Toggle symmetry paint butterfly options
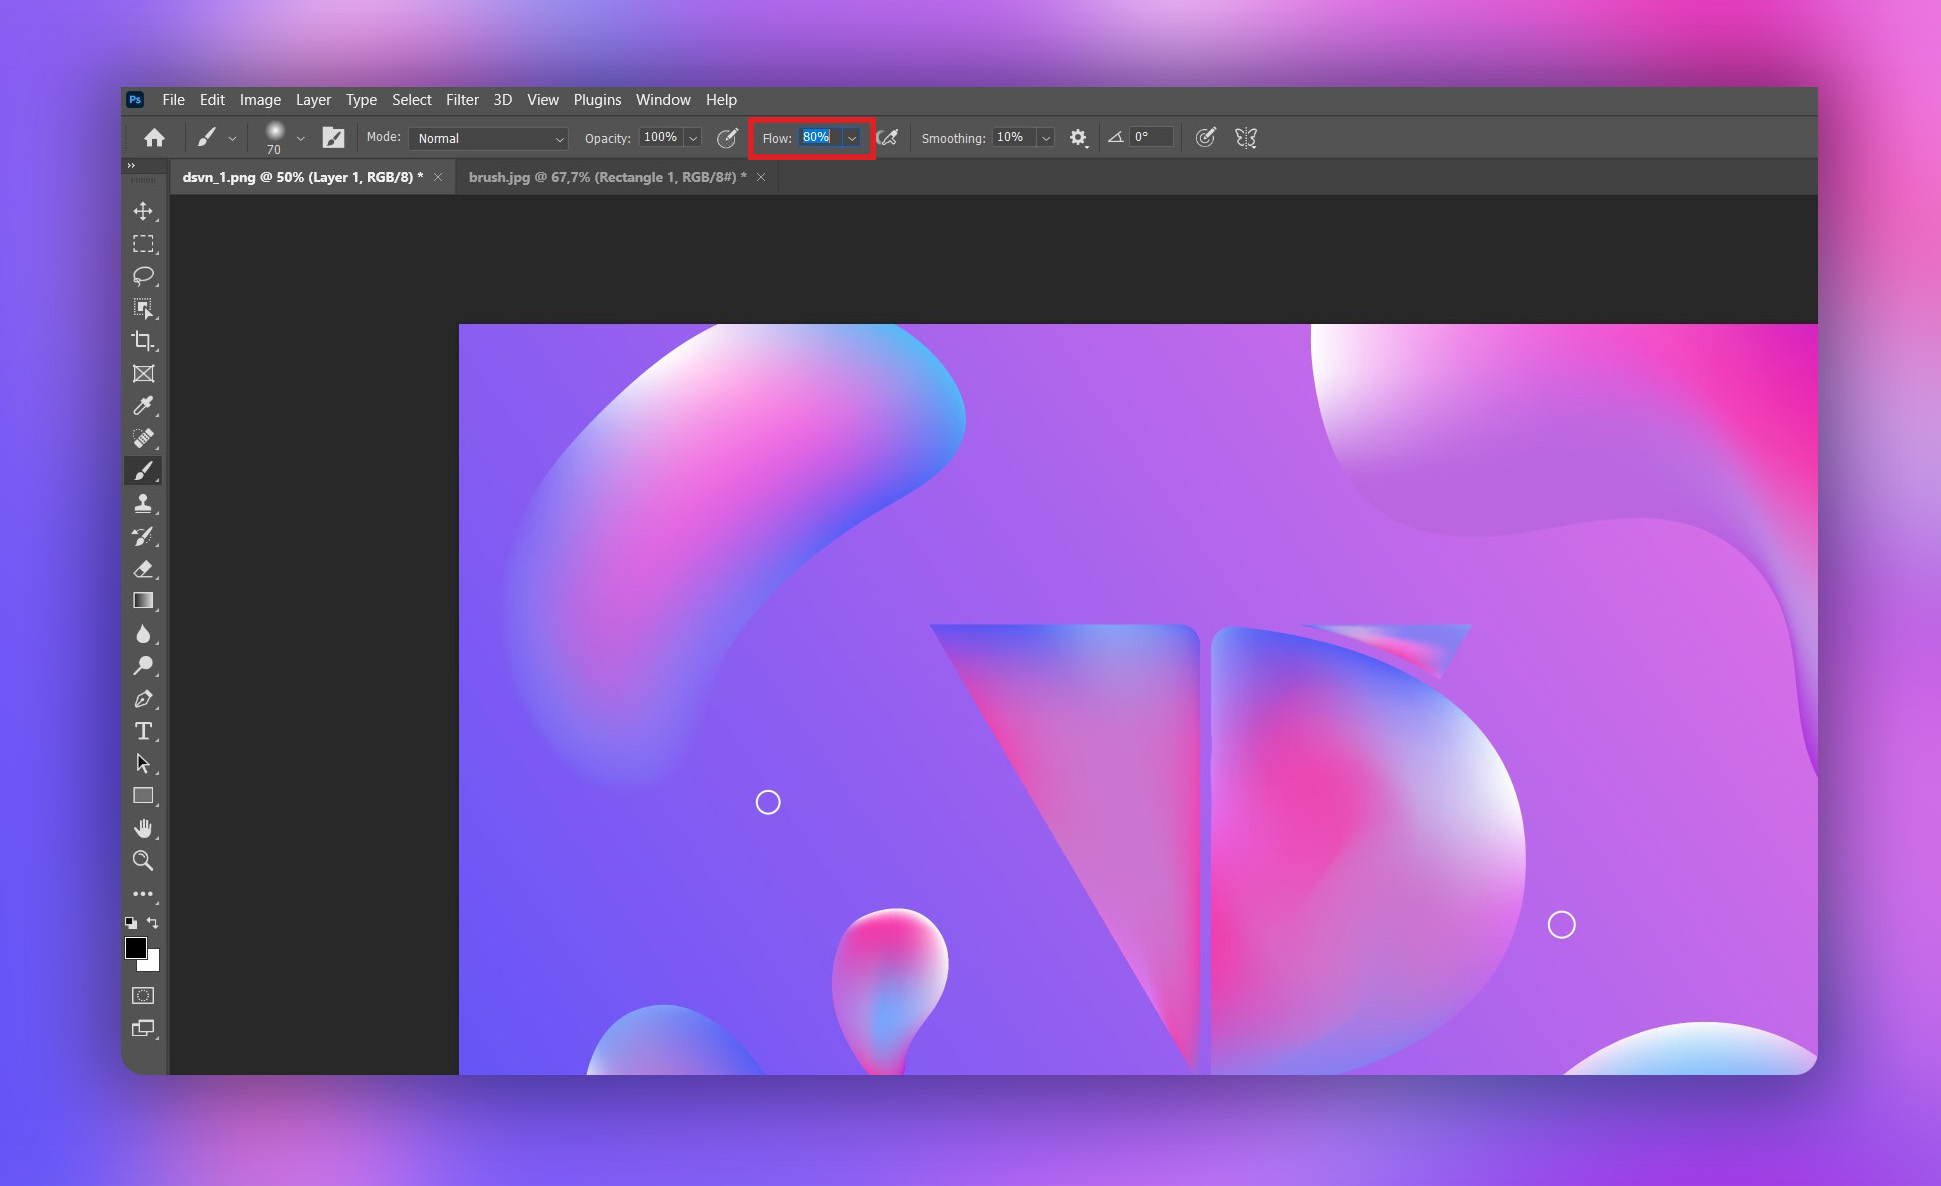Viewport: 1941px width, 1186px height. click(1246, 138)
